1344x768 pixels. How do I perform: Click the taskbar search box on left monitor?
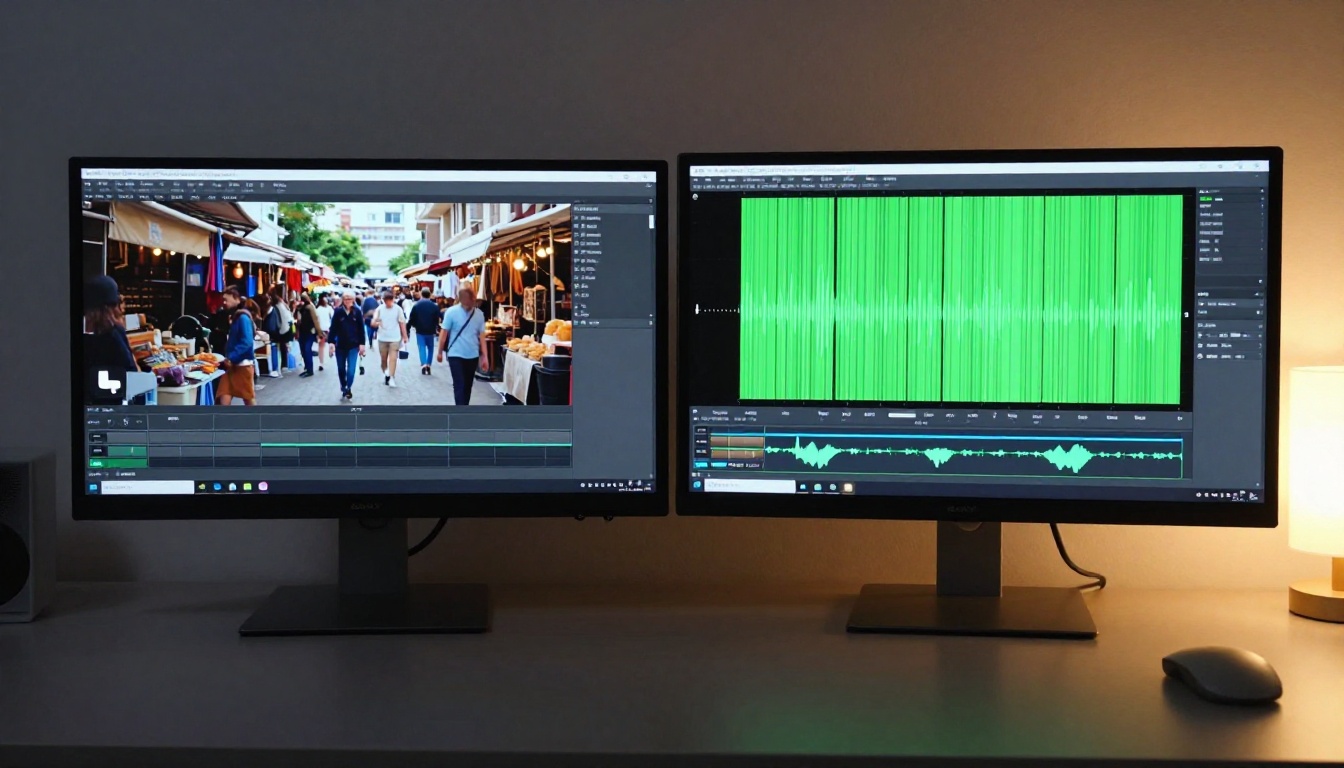[148, 487]
